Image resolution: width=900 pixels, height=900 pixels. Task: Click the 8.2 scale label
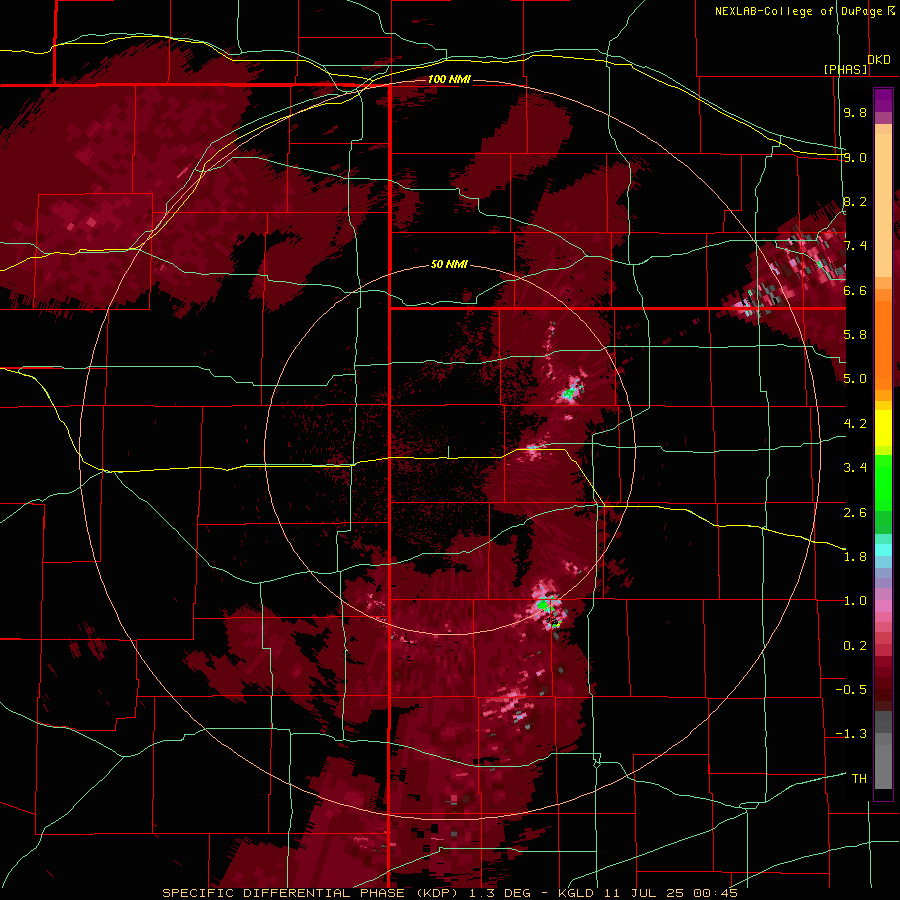(855, 201)
